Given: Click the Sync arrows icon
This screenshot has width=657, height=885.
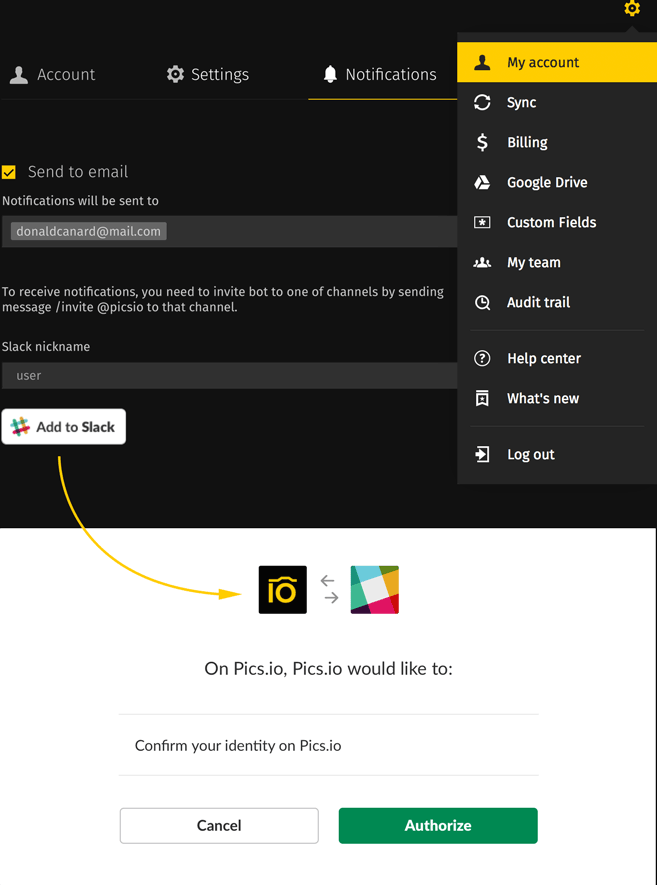Looking at the screenshot, I should (482, 102).
